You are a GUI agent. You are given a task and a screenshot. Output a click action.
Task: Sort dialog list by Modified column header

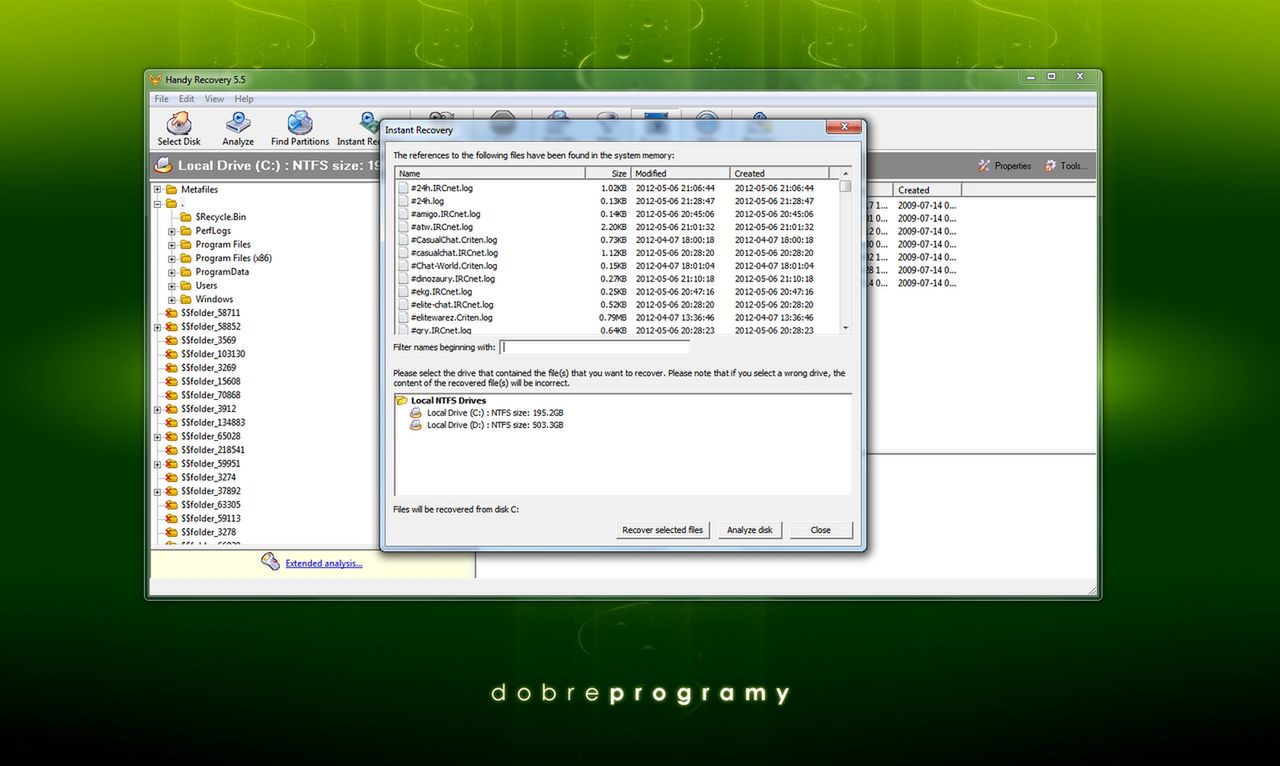tap(680, 173)
